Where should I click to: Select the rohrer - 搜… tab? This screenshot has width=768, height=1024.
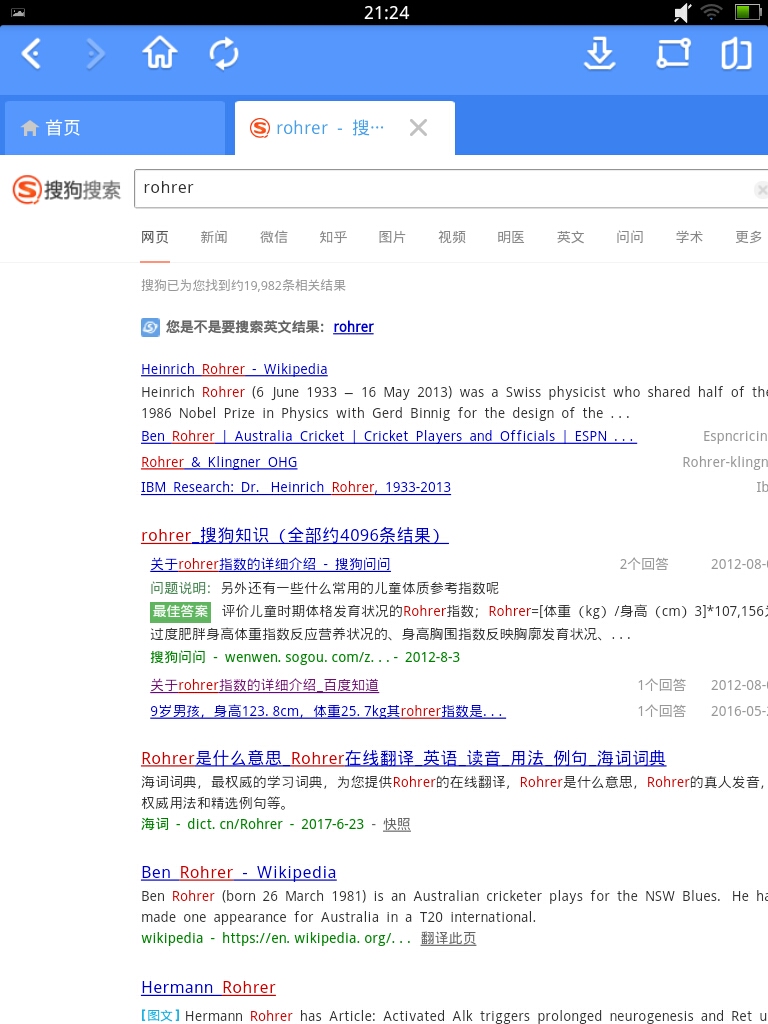pos(345,128)
